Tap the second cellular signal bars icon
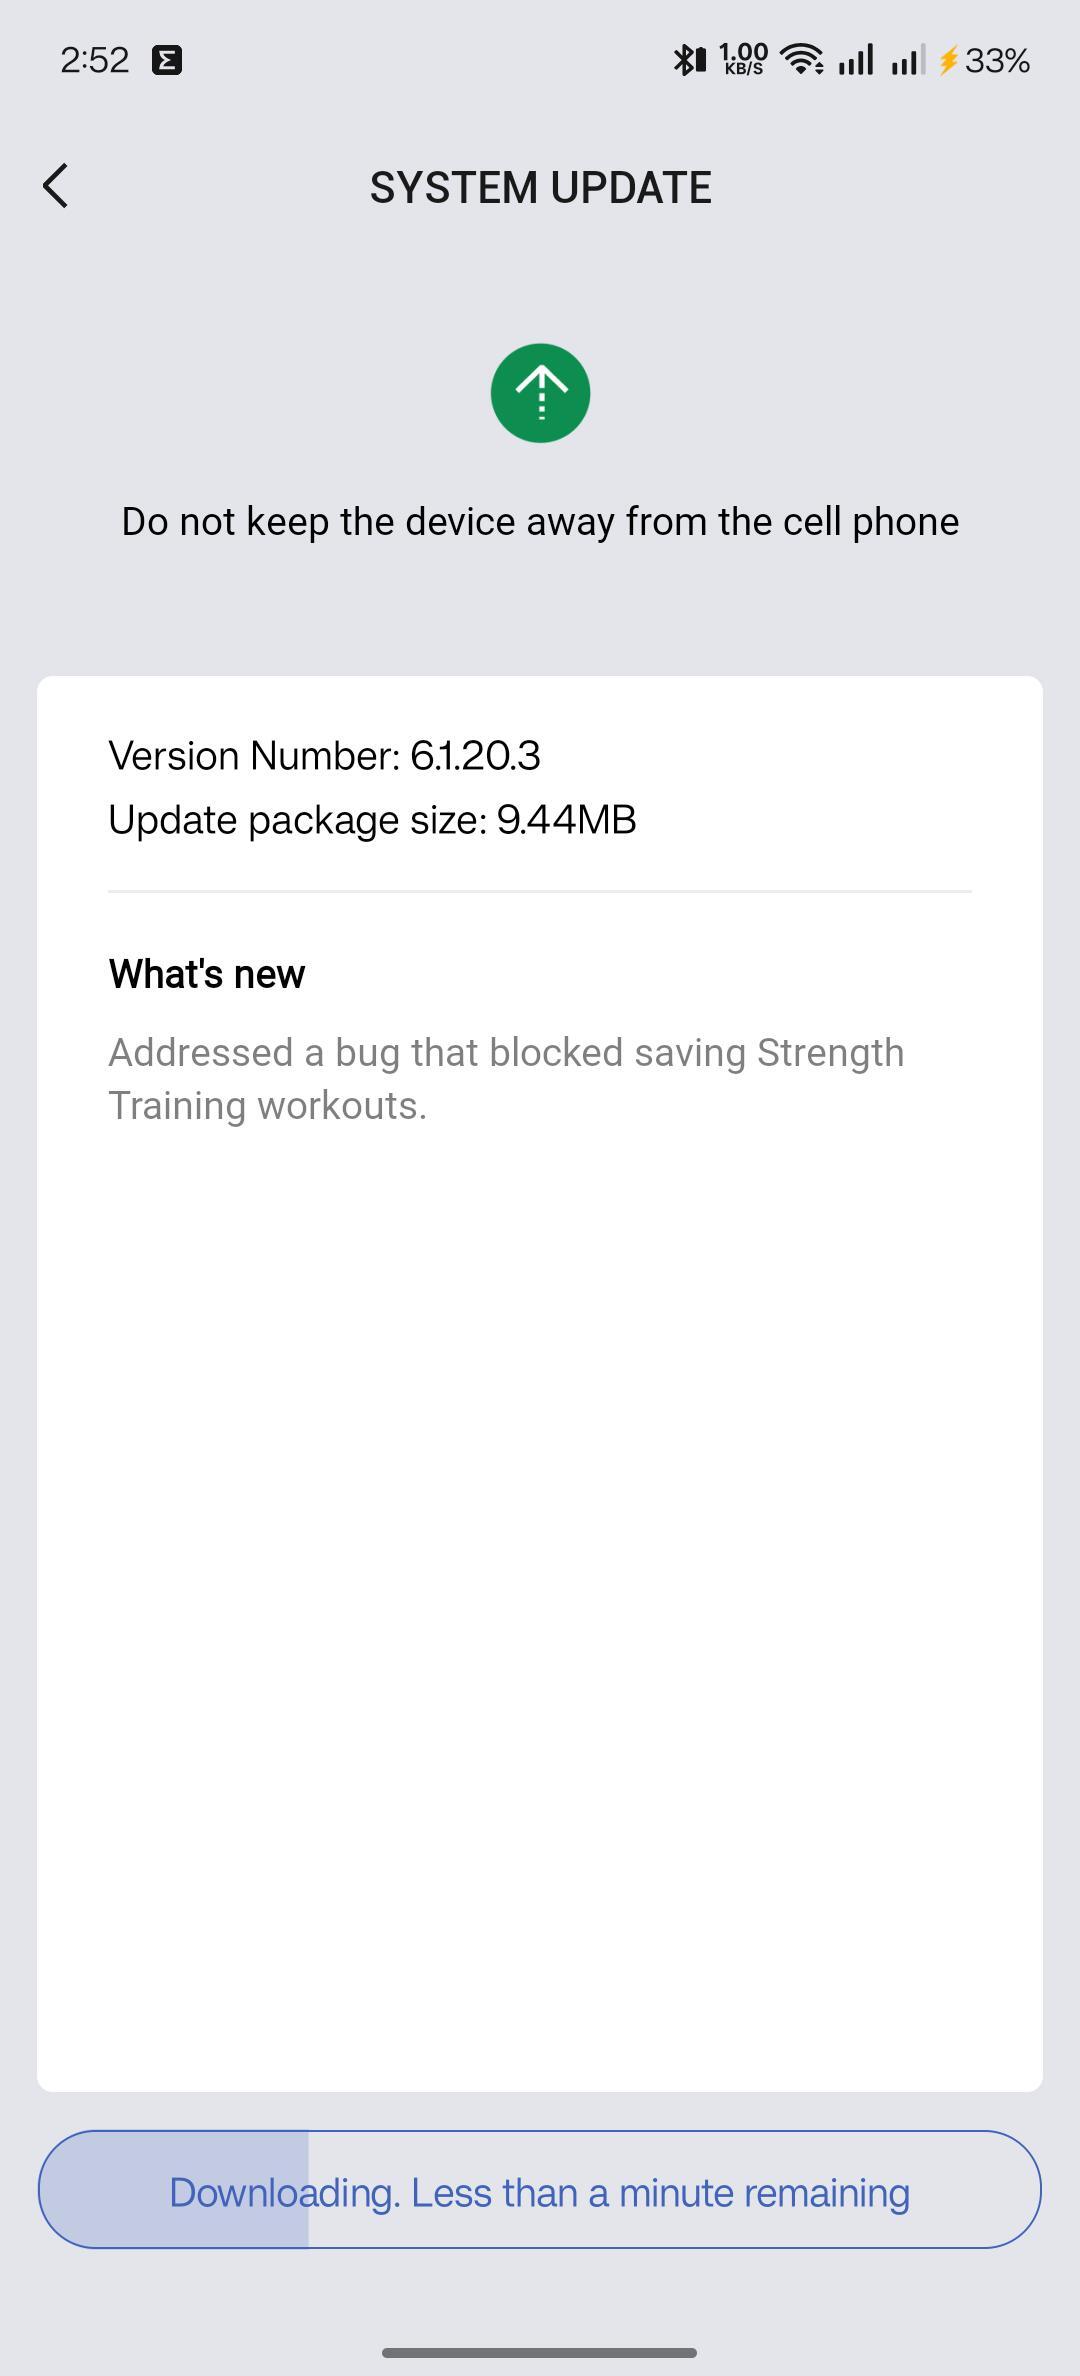The width and height of the screenshot is (1080, 2376). [908, 60]
